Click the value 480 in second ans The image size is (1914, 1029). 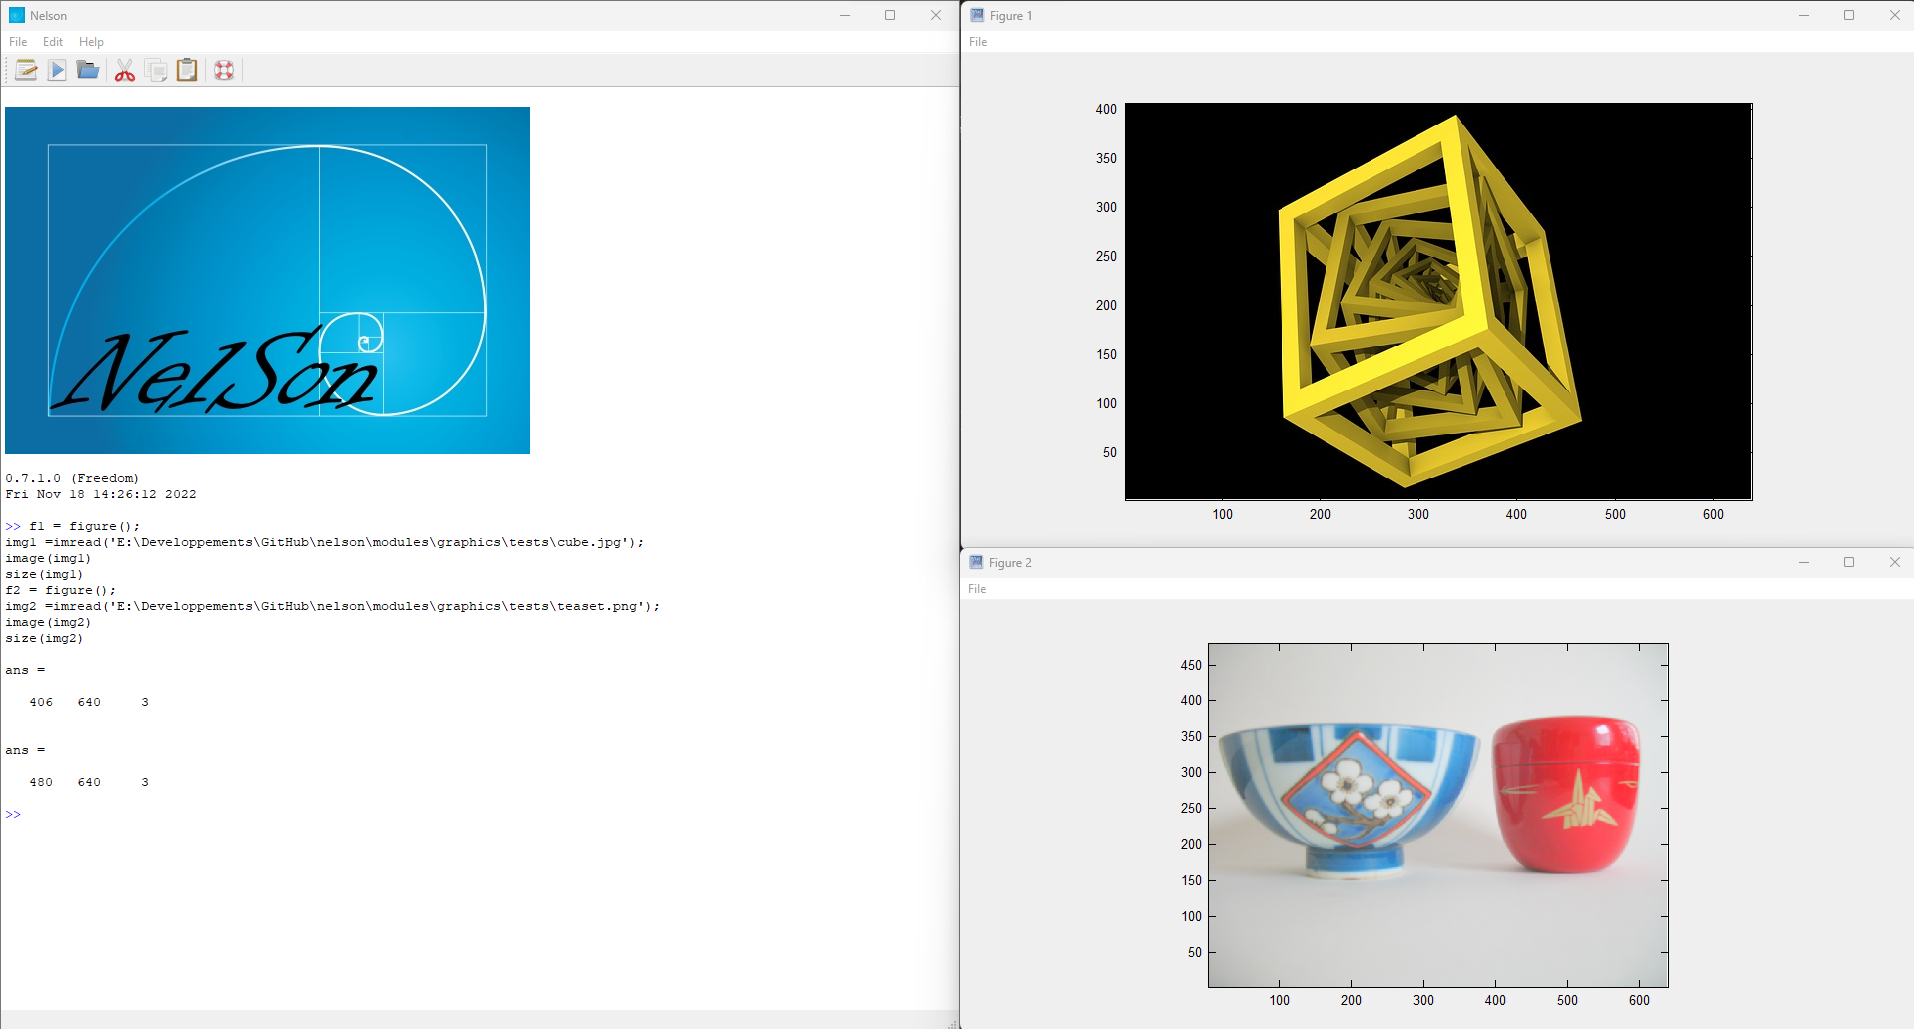click(x=41, y=782)
